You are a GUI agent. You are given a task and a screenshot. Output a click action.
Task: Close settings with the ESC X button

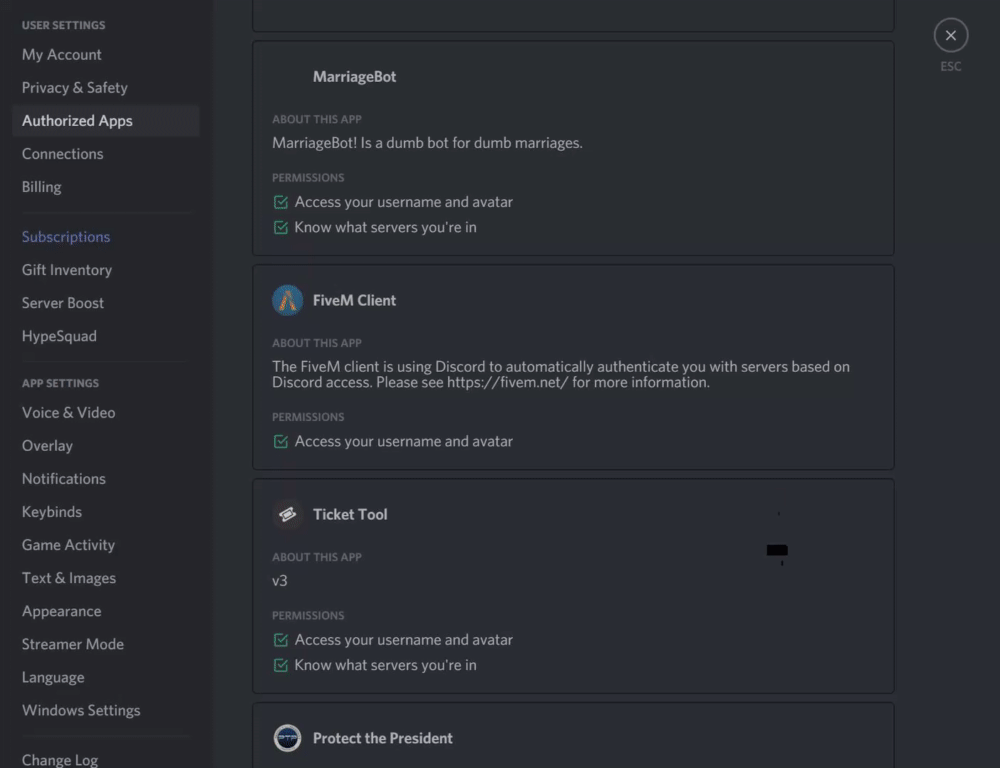950,36
